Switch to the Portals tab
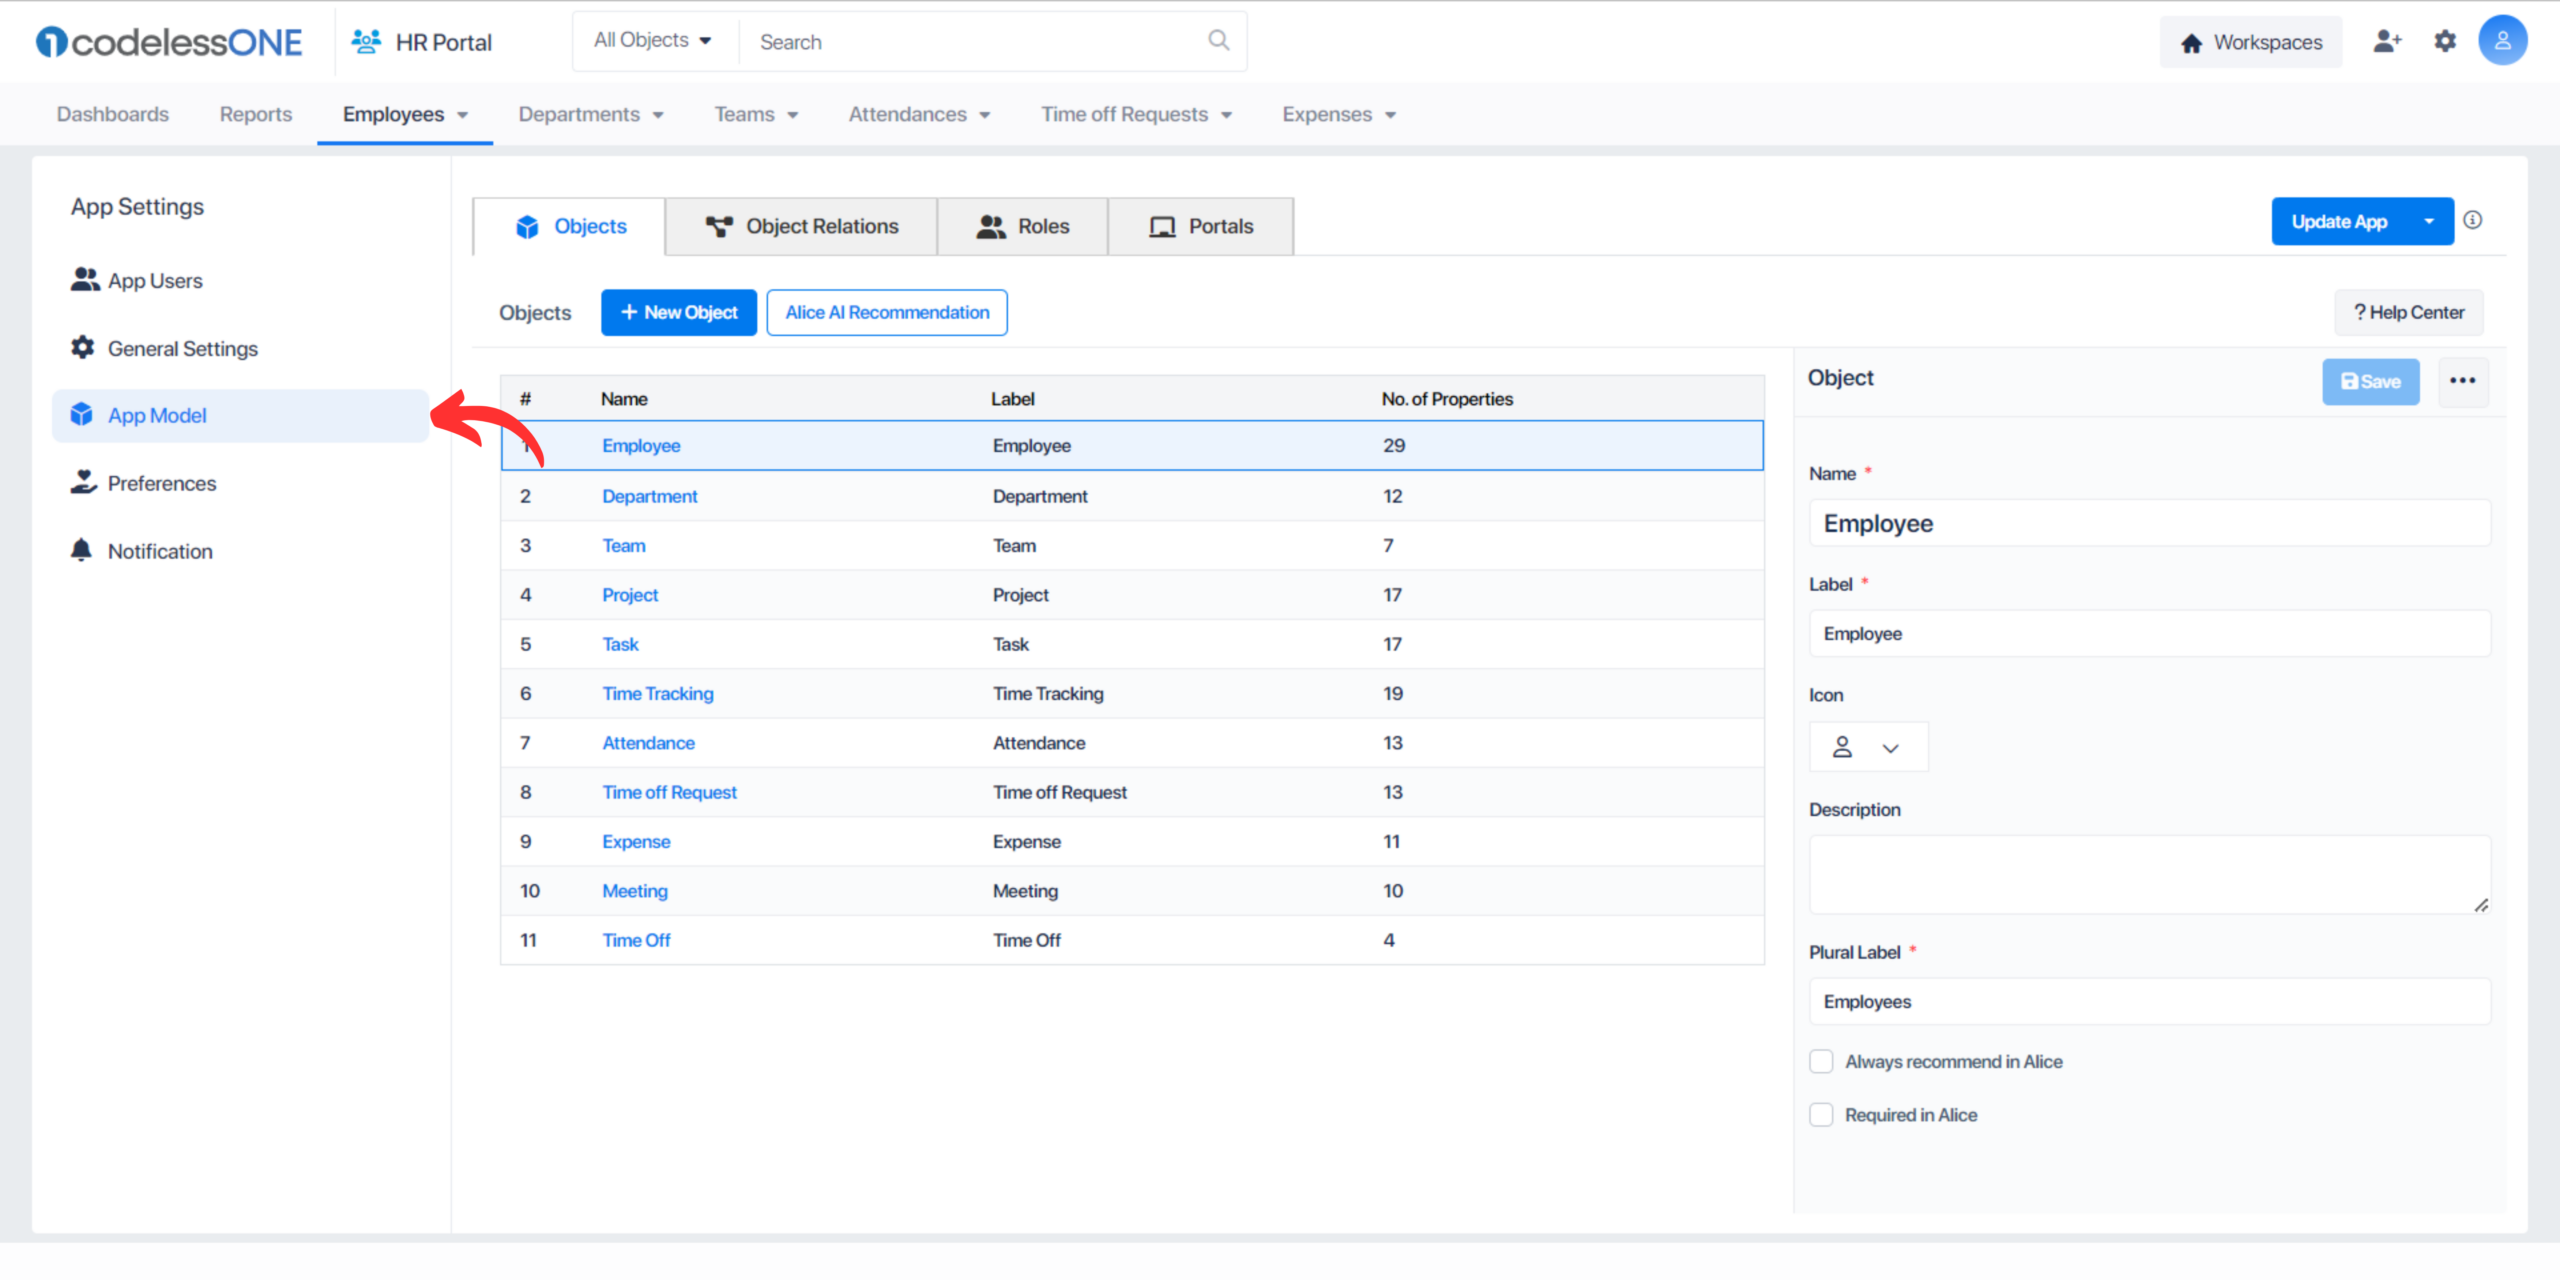Screen dimensions: 2560x1280 click(1201, 226)
